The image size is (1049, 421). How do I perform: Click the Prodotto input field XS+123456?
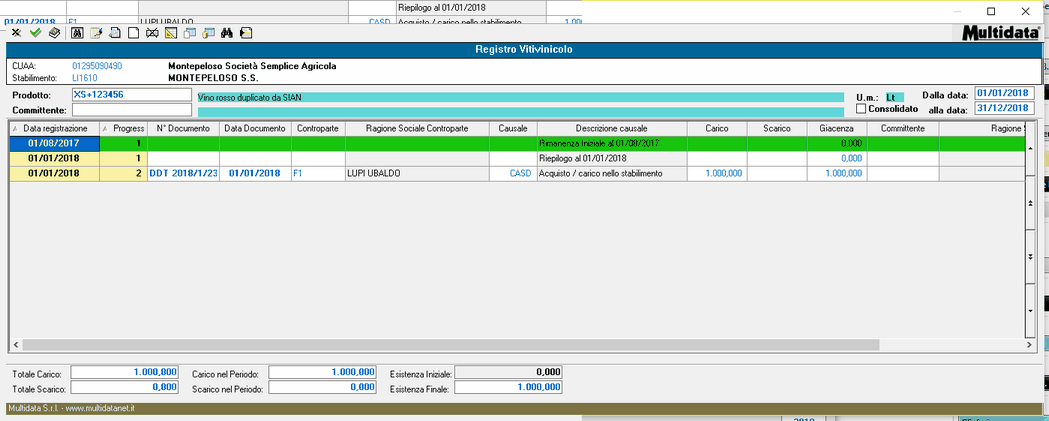(x=132, y=94)
